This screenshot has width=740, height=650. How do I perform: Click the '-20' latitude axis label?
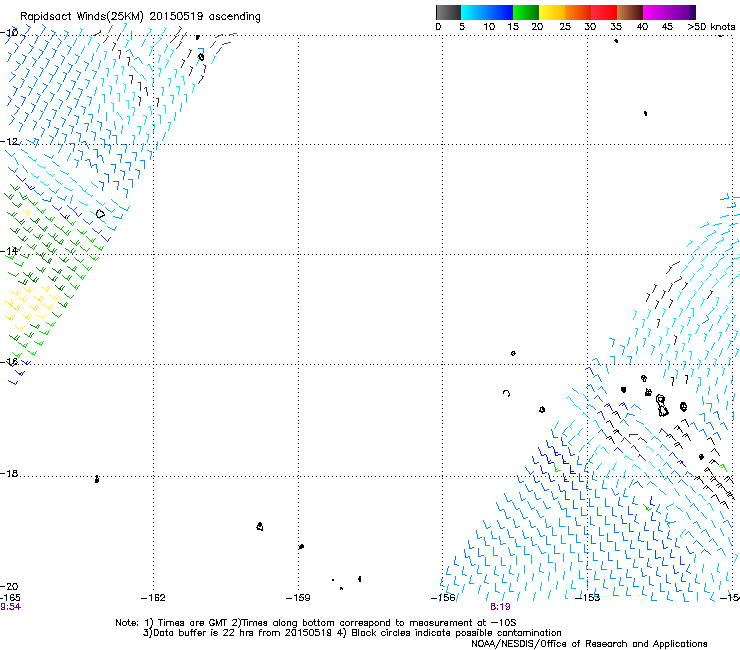pos(9,587)
